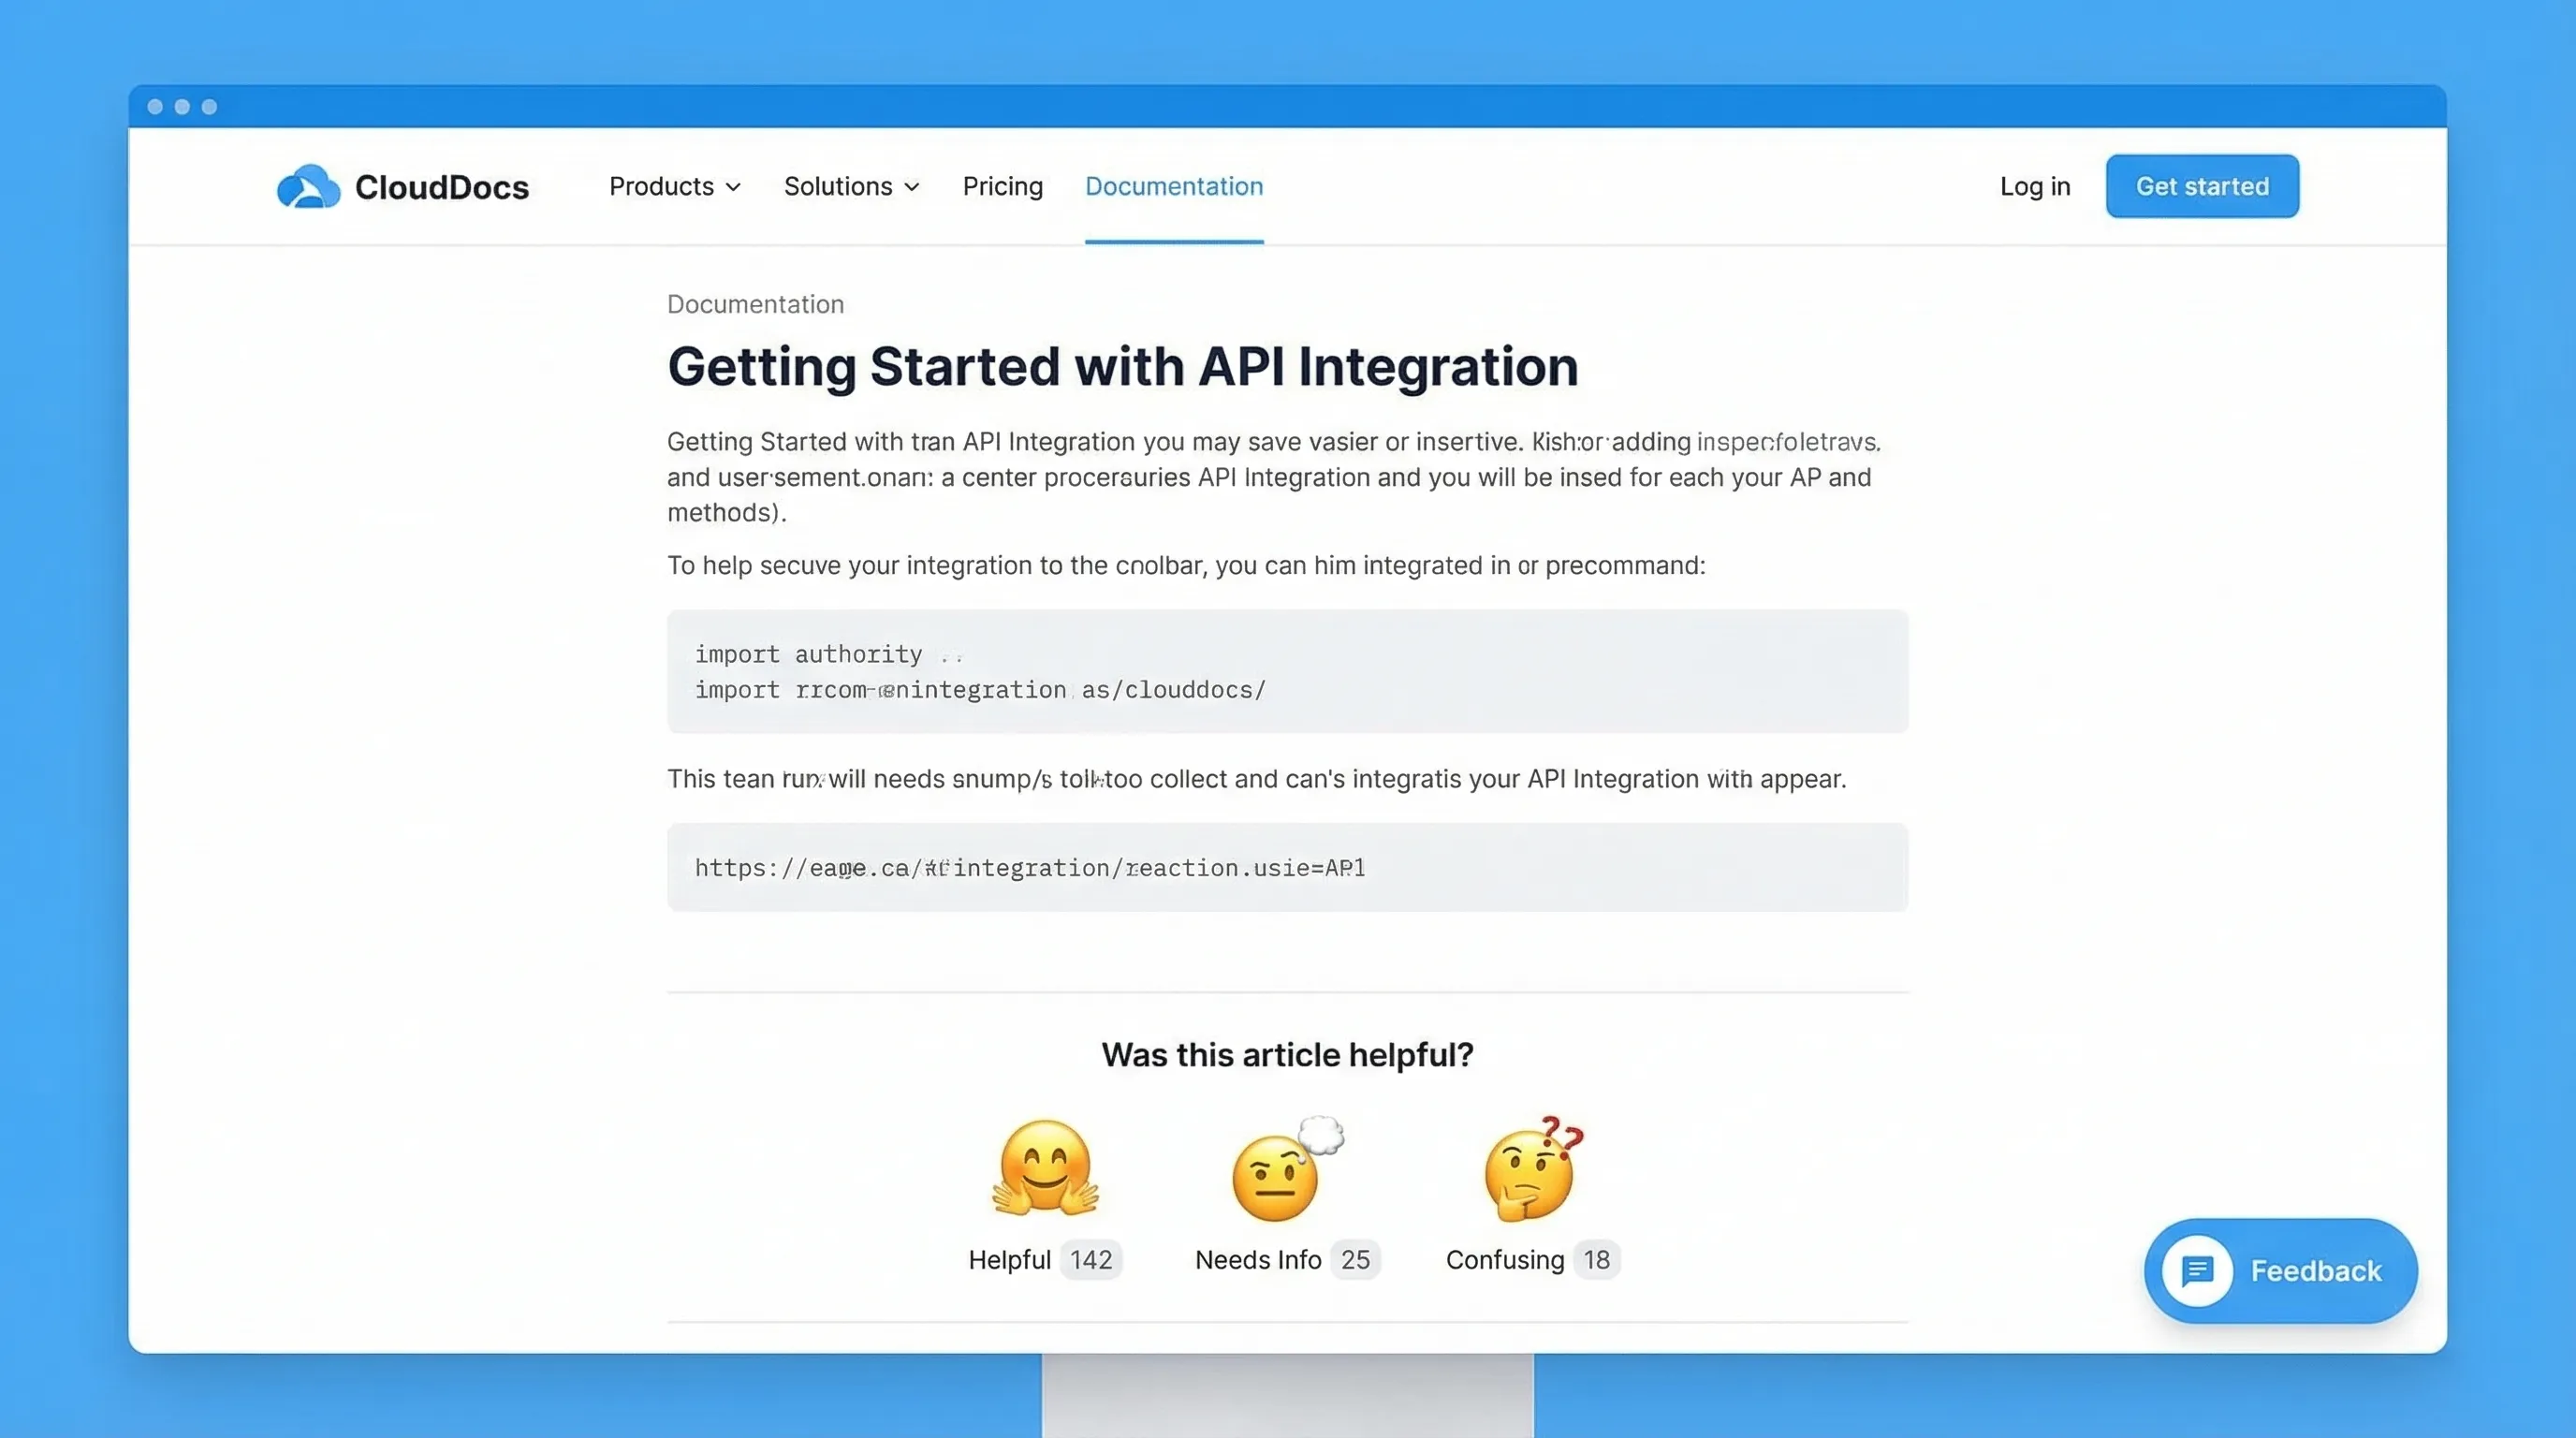
Task: Click the green traffic light window dot
Action: click(208, 106)
